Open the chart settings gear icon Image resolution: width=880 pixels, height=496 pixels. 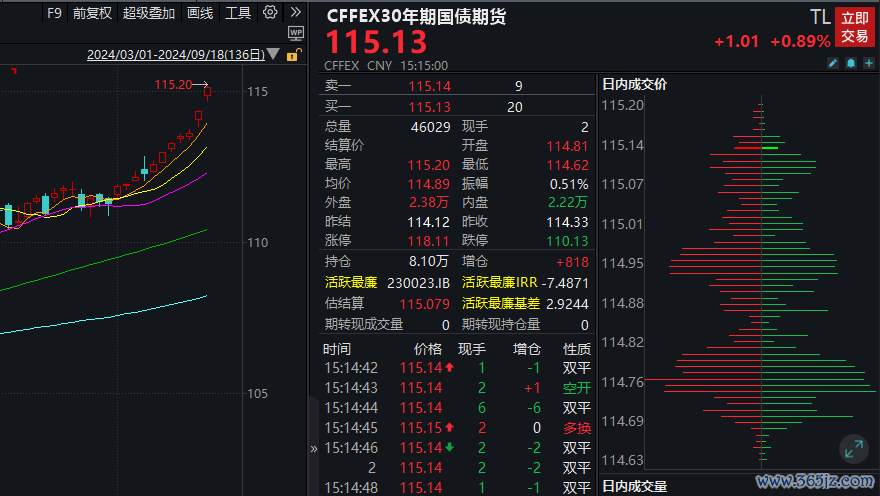coord(270,12)
